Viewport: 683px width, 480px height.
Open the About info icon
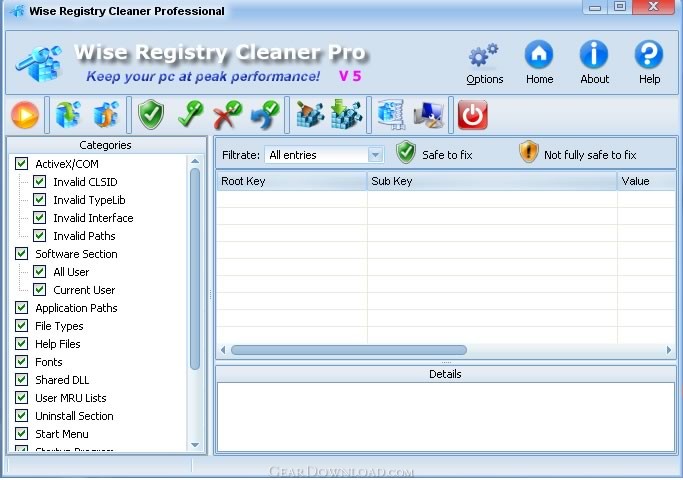(x=594, y=54)
